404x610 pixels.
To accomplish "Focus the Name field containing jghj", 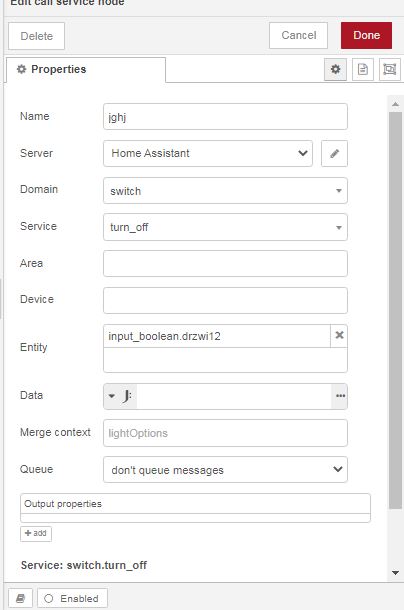I will 225,117.
